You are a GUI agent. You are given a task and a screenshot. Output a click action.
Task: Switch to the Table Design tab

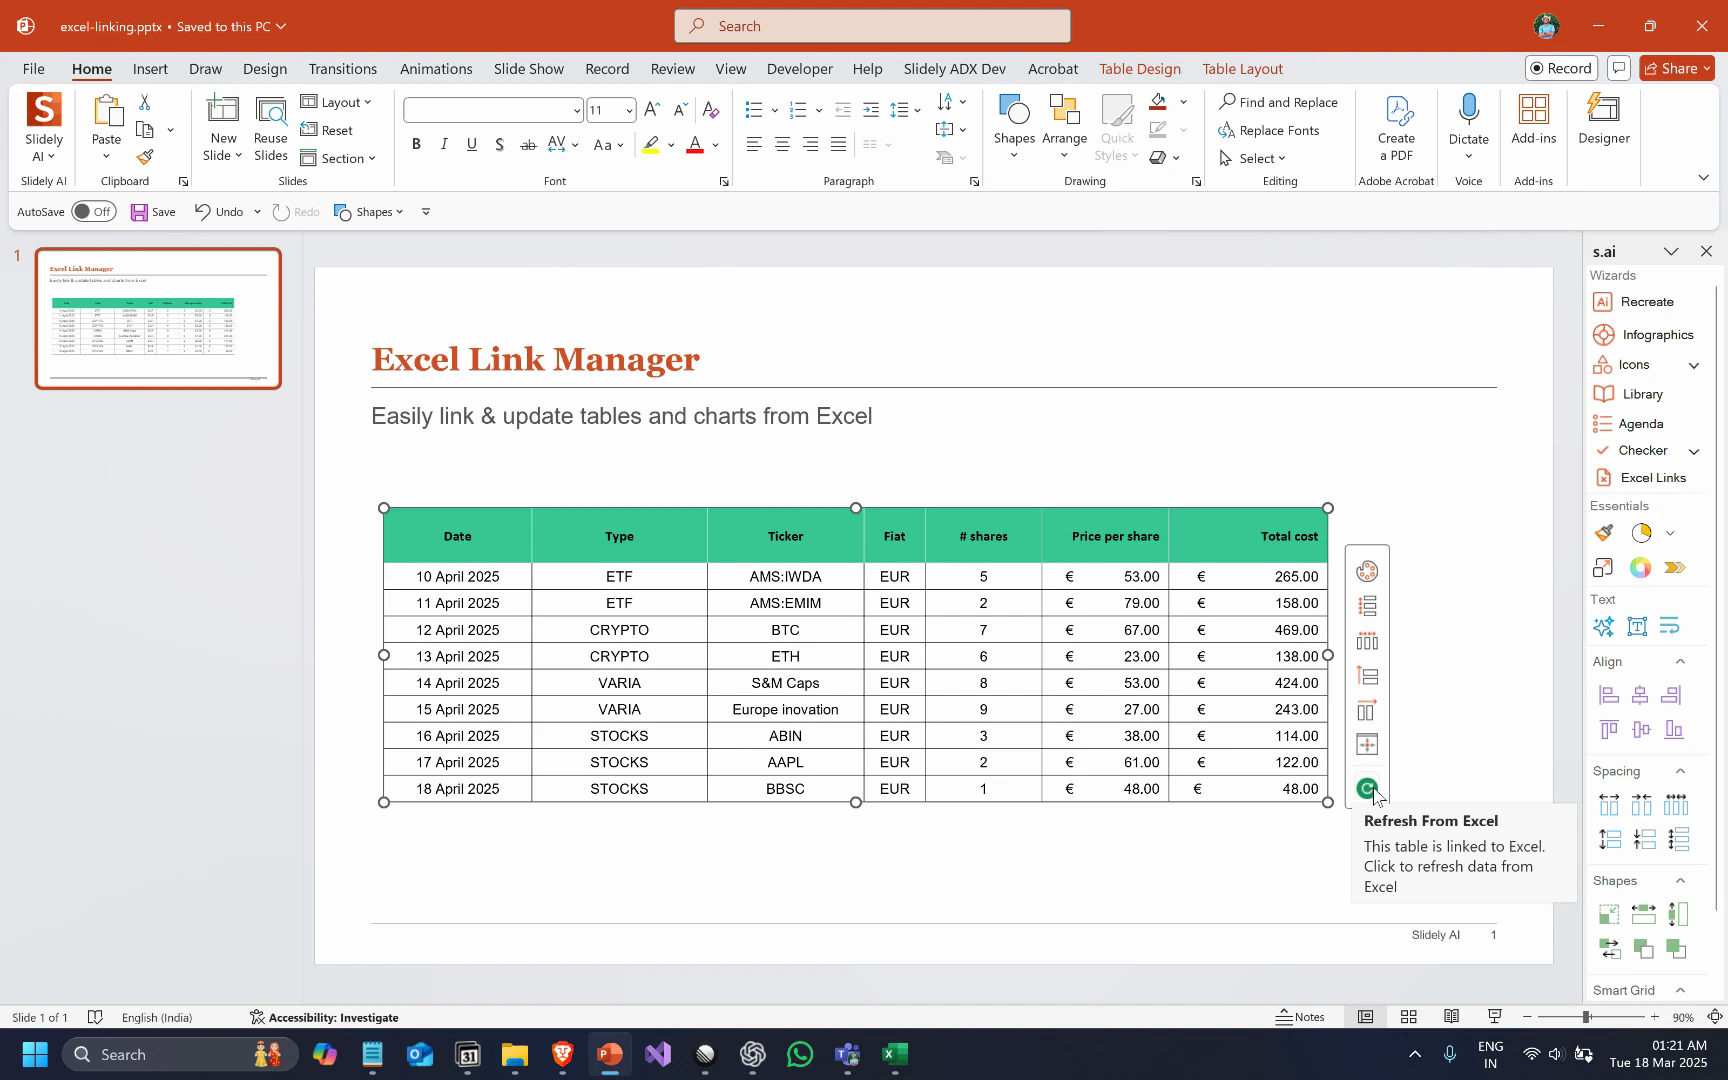point(1140,68)
